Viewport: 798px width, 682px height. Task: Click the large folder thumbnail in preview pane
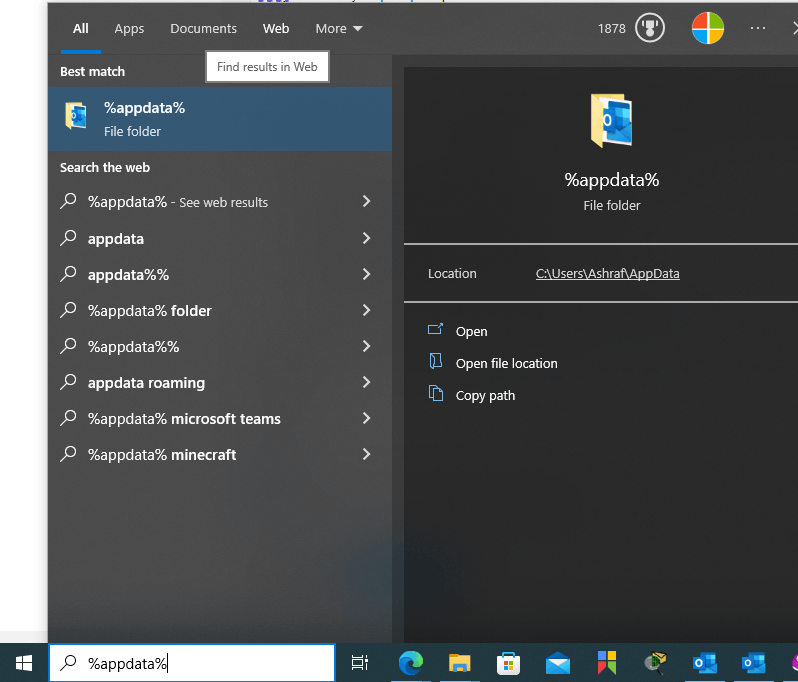611,121
